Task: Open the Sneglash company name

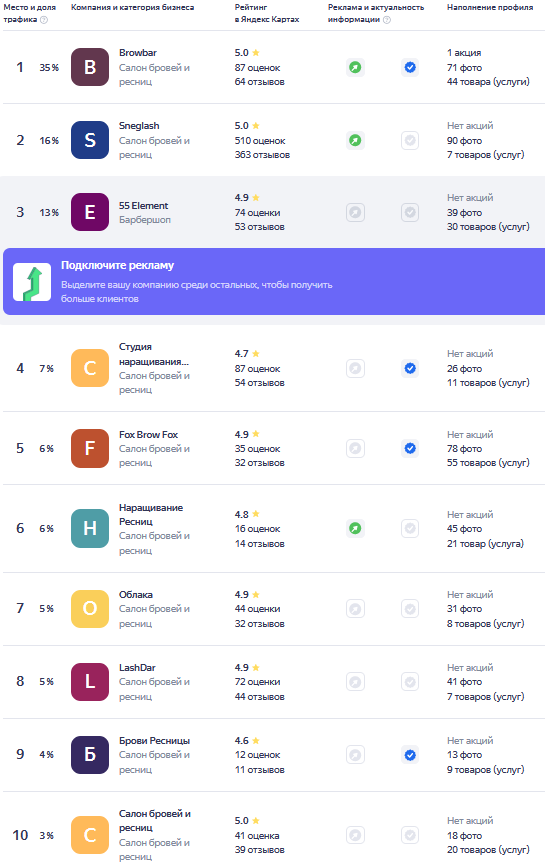Action: pos(139,126)
